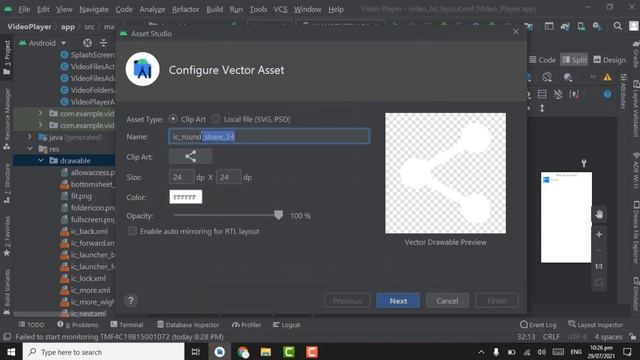Reset preview zoom with 1:1 icon
Viewport: 640px width, 360px height.
(599, 267)
